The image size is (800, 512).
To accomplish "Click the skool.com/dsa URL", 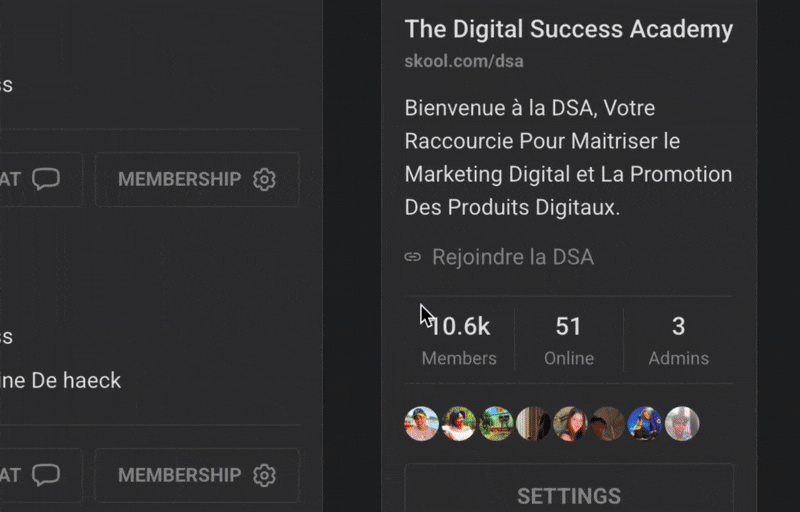I will [464, 61].
